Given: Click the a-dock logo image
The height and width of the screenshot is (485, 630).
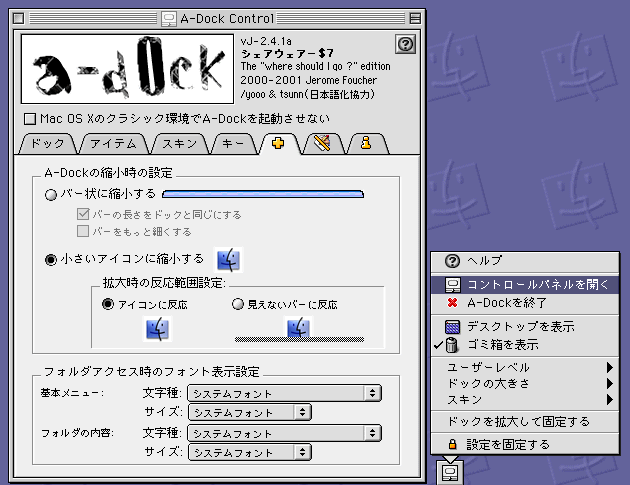Looking at the screenshot, I should (127, 69).
